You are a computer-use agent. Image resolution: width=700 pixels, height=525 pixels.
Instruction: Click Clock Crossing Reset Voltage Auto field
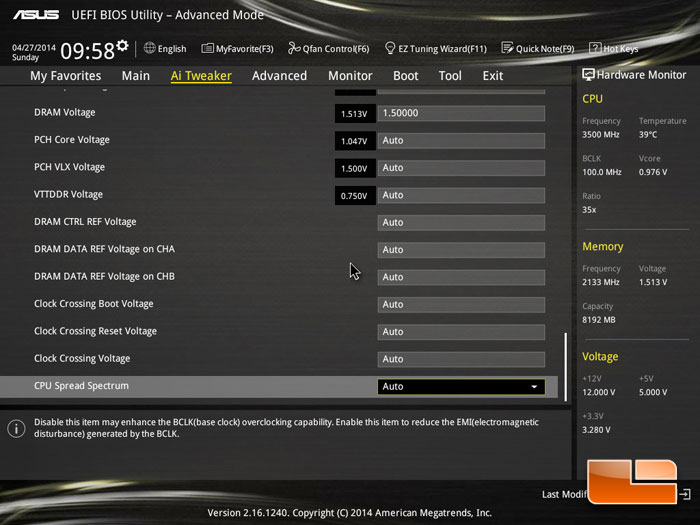click(461, 332)
